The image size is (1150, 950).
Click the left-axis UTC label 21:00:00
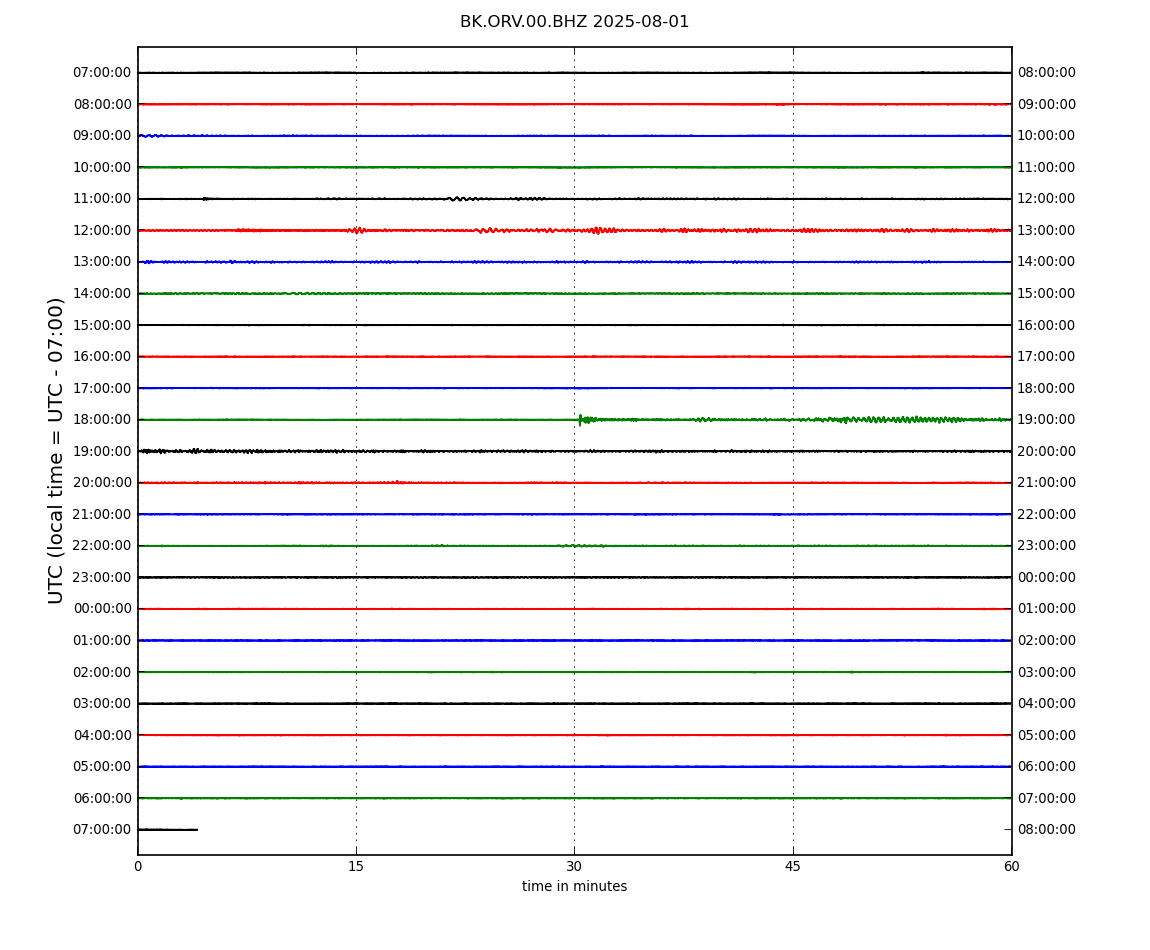[x=102, y=514]
